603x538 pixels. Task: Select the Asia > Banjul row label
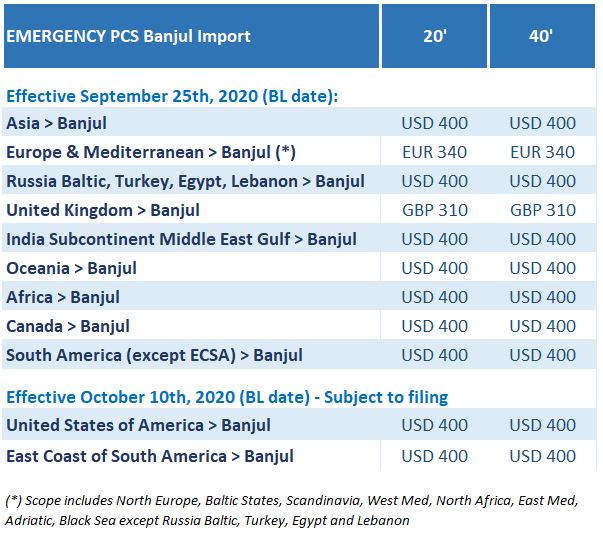pos(56,123)
